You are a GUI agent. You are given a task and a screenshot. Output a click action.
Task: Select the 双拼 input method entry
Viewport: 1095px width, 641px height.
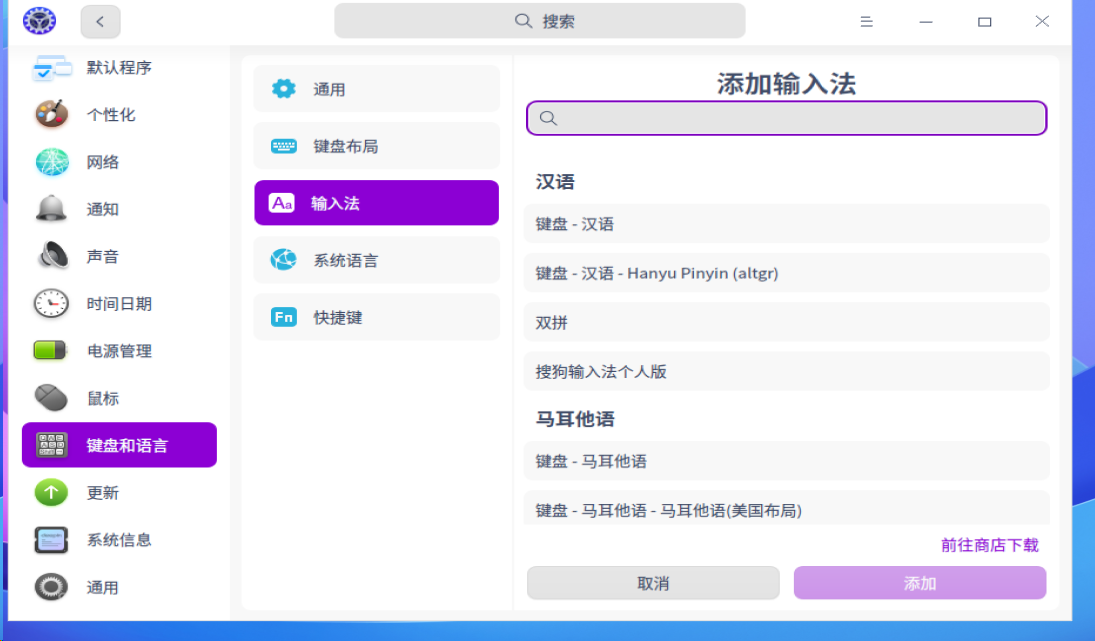click(786, 323)
